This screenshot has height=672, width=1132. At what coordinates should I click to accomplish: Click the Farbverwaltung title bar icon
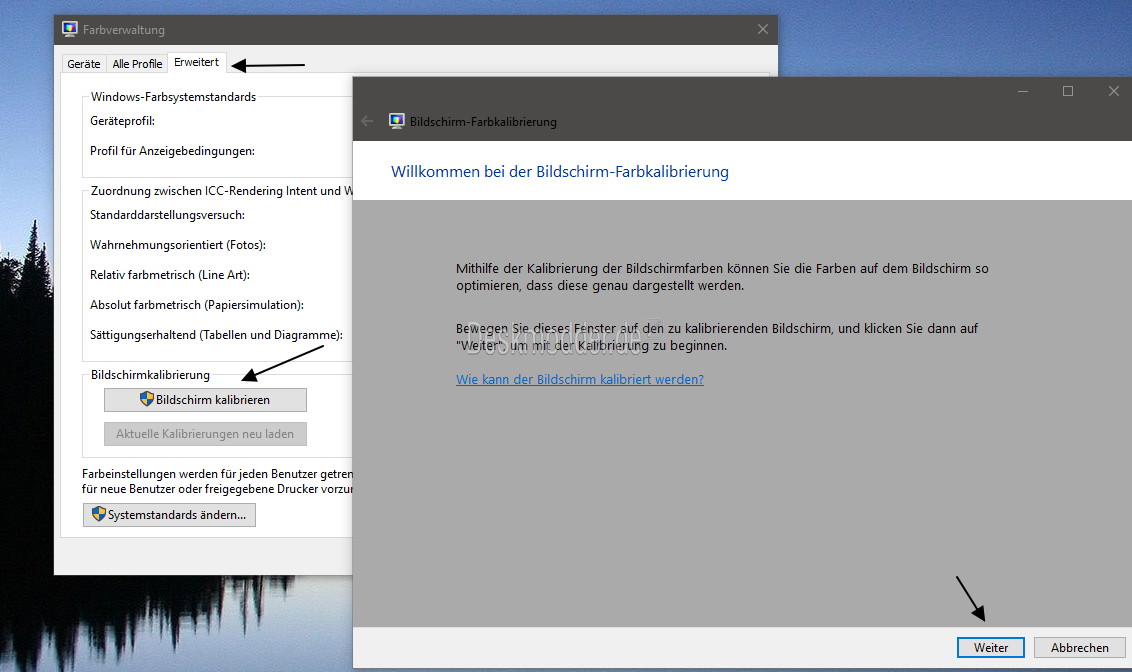click(x=69, y=29)
